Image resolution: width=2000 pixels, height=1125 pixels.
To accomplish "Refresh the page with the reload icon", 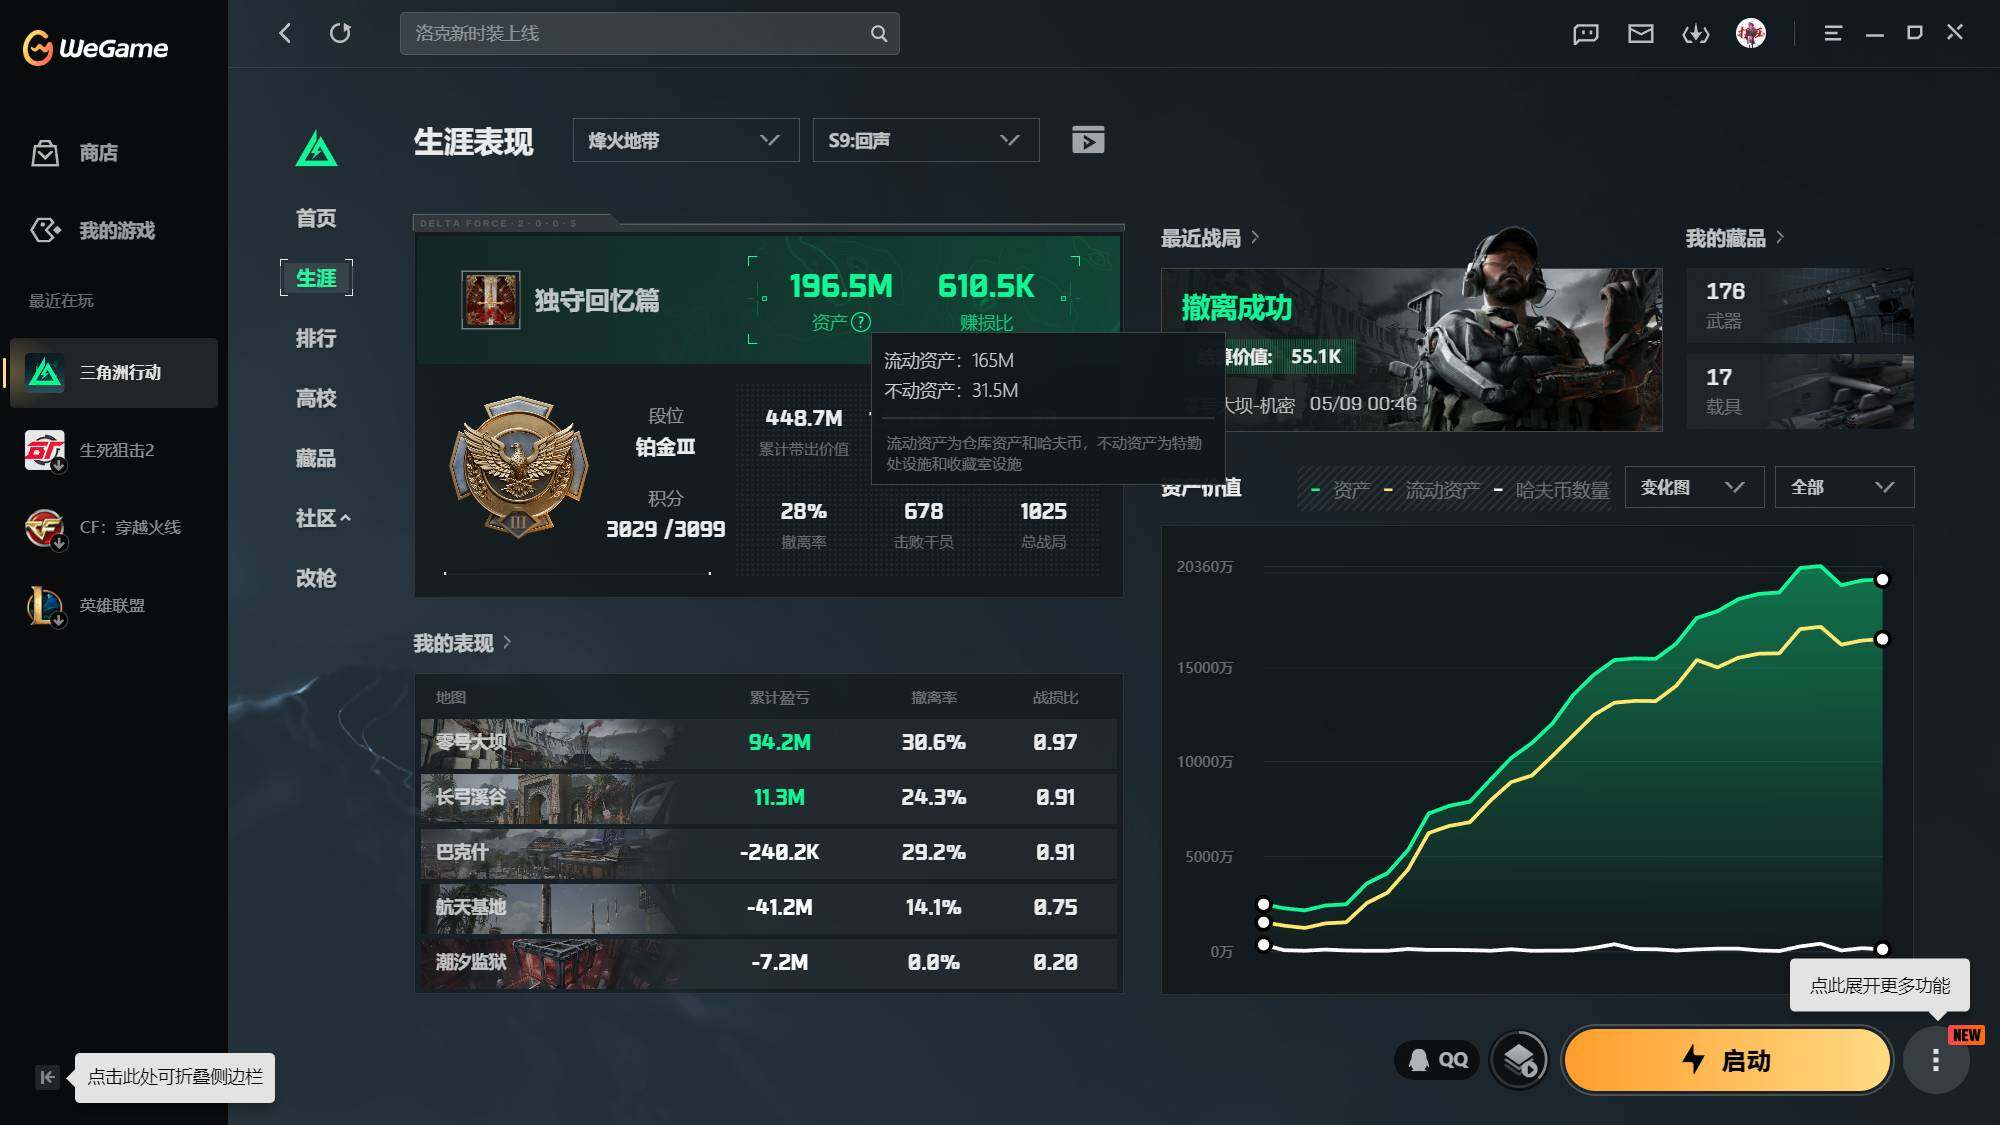I will tap(340, 33).
